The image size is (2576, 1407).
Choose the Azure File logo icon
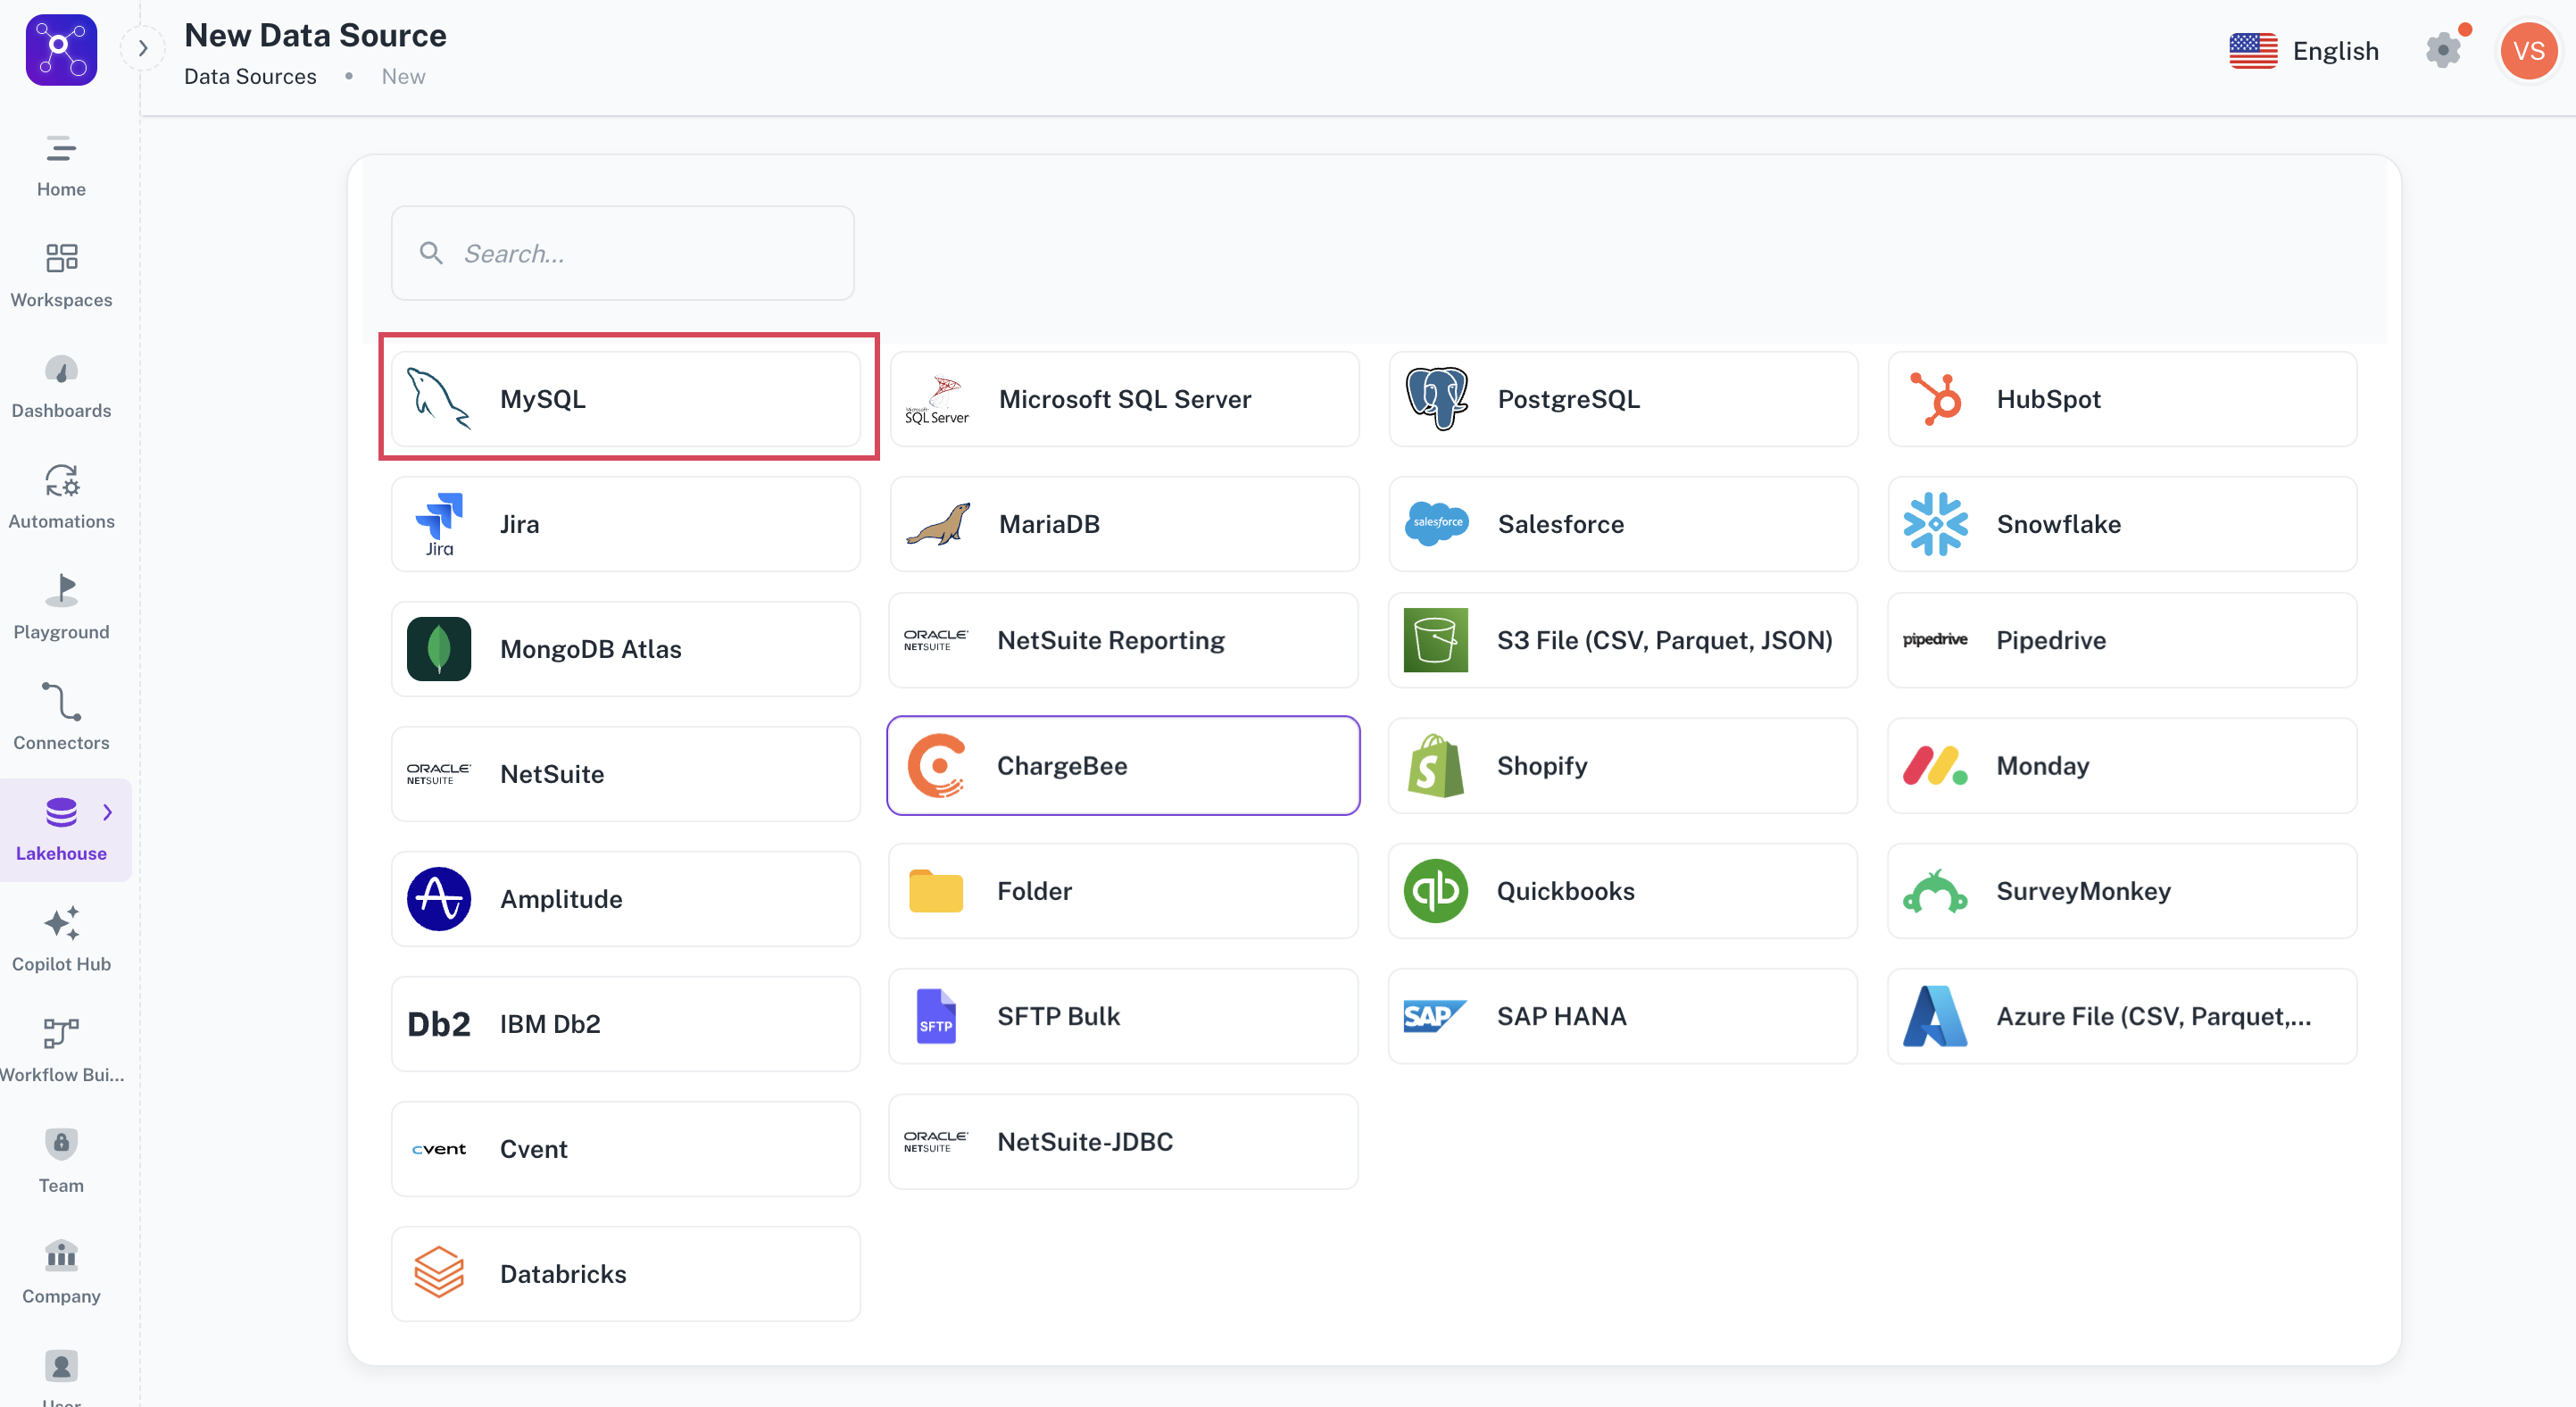(1934, 1016)
